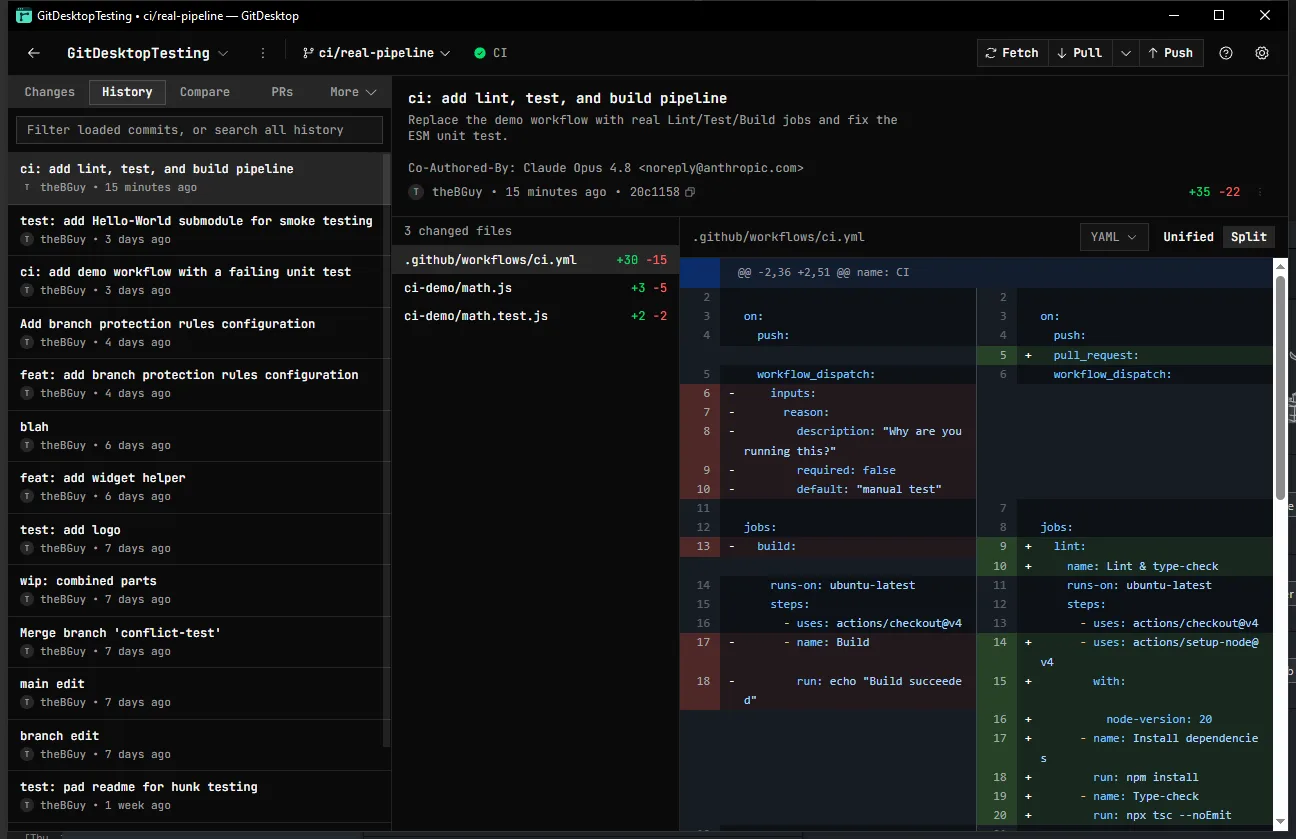Screen dimensions: 1296x839
Task: Expand the Pull options dropdown arrow
Action: pyautogui.click(x=1125, y=53)
